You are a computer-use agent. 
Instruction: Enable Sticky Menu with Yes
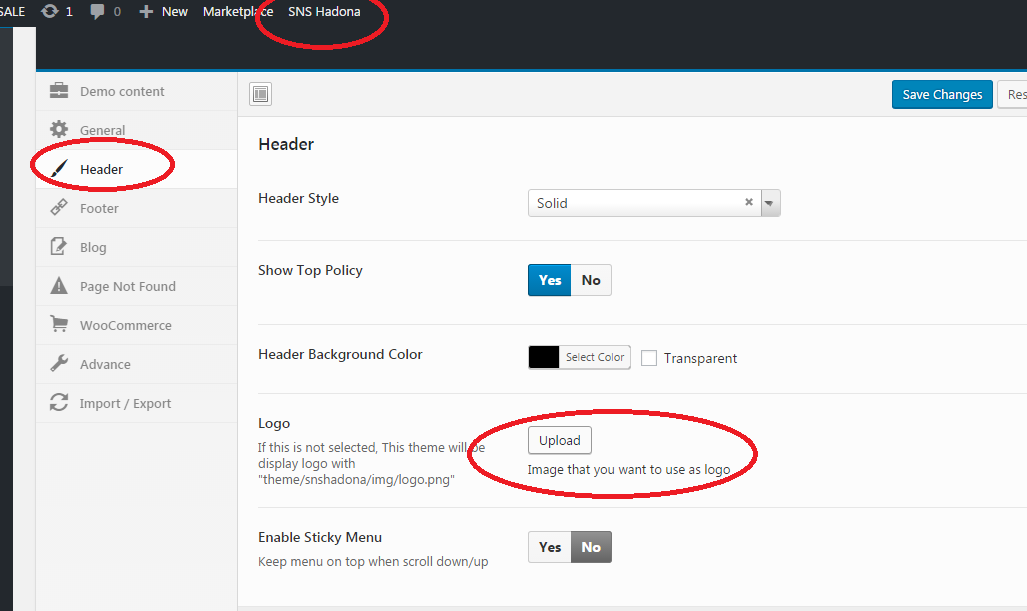point(549,547)
